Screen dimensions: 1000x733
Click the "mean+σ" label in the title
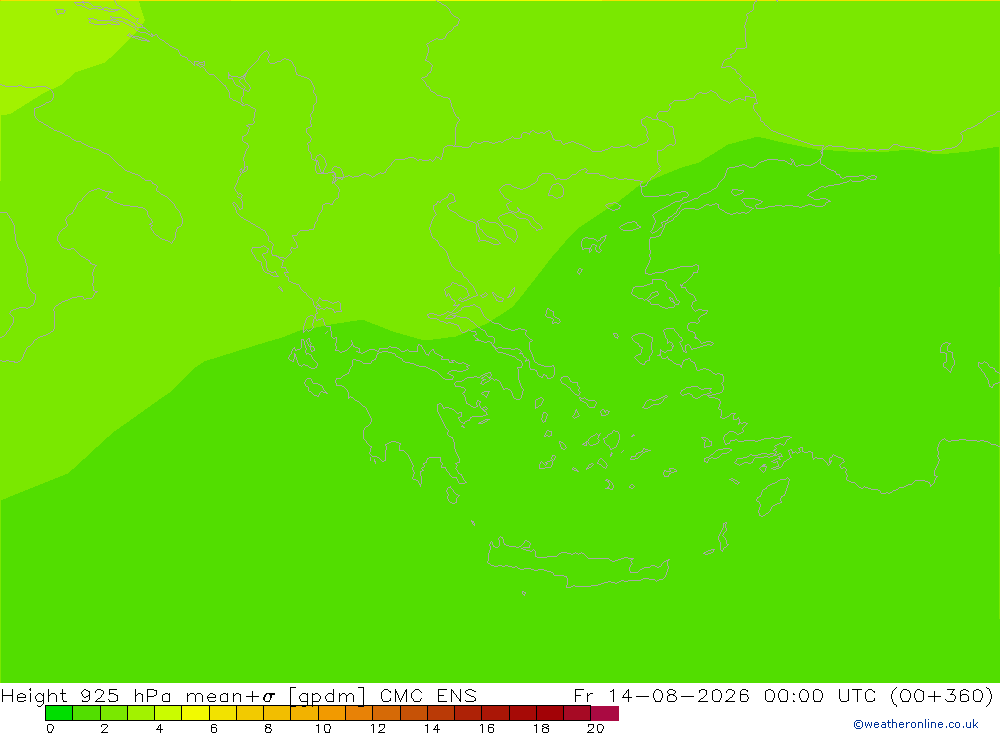tap(230, 696)
